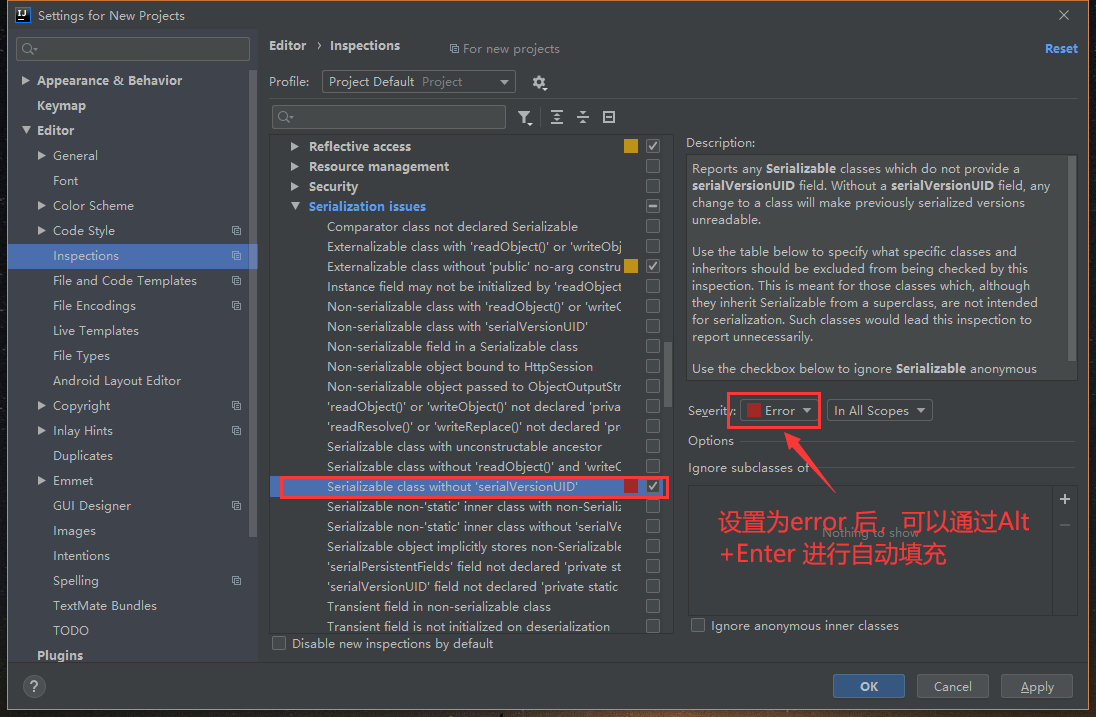The image size is (1096, 717).
Task: Expand the Color Scheme node
Action: pos(42,205)
